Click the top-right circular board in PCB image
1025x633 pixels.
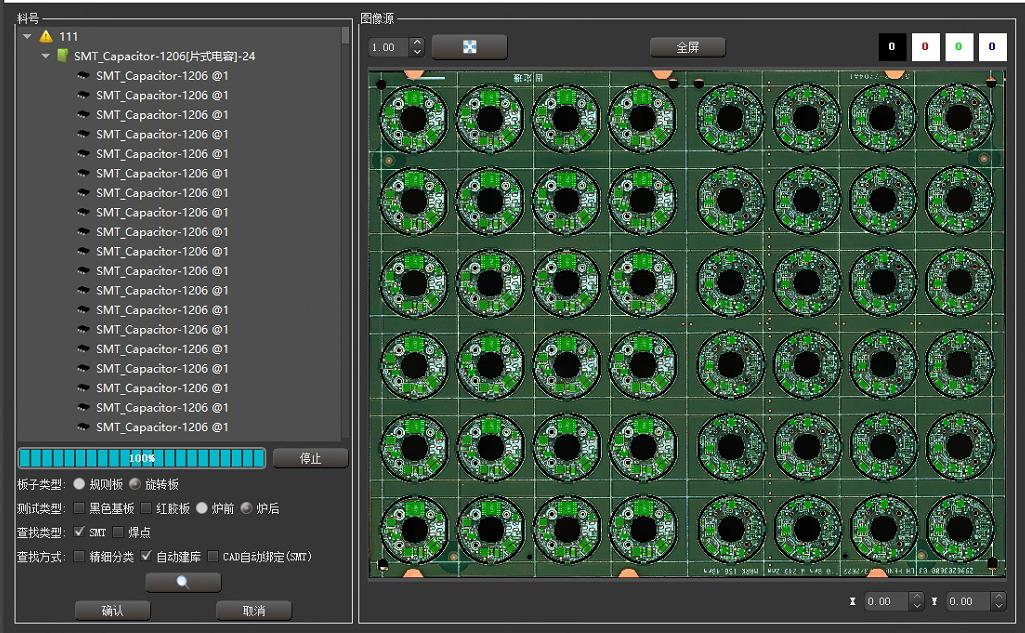(959, 118)
